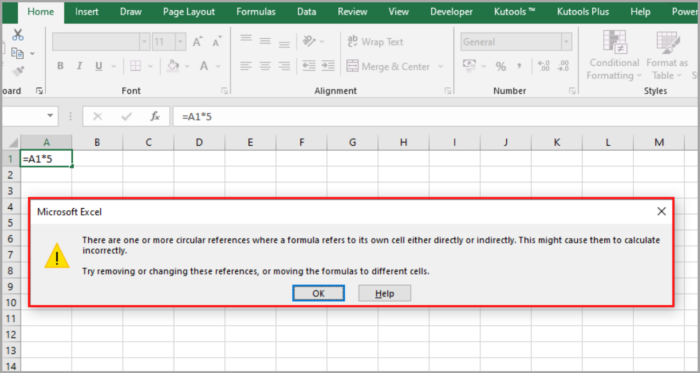Expand Alignment group dialog launcher
Viewport: 700px width, 373px height.
447,91
